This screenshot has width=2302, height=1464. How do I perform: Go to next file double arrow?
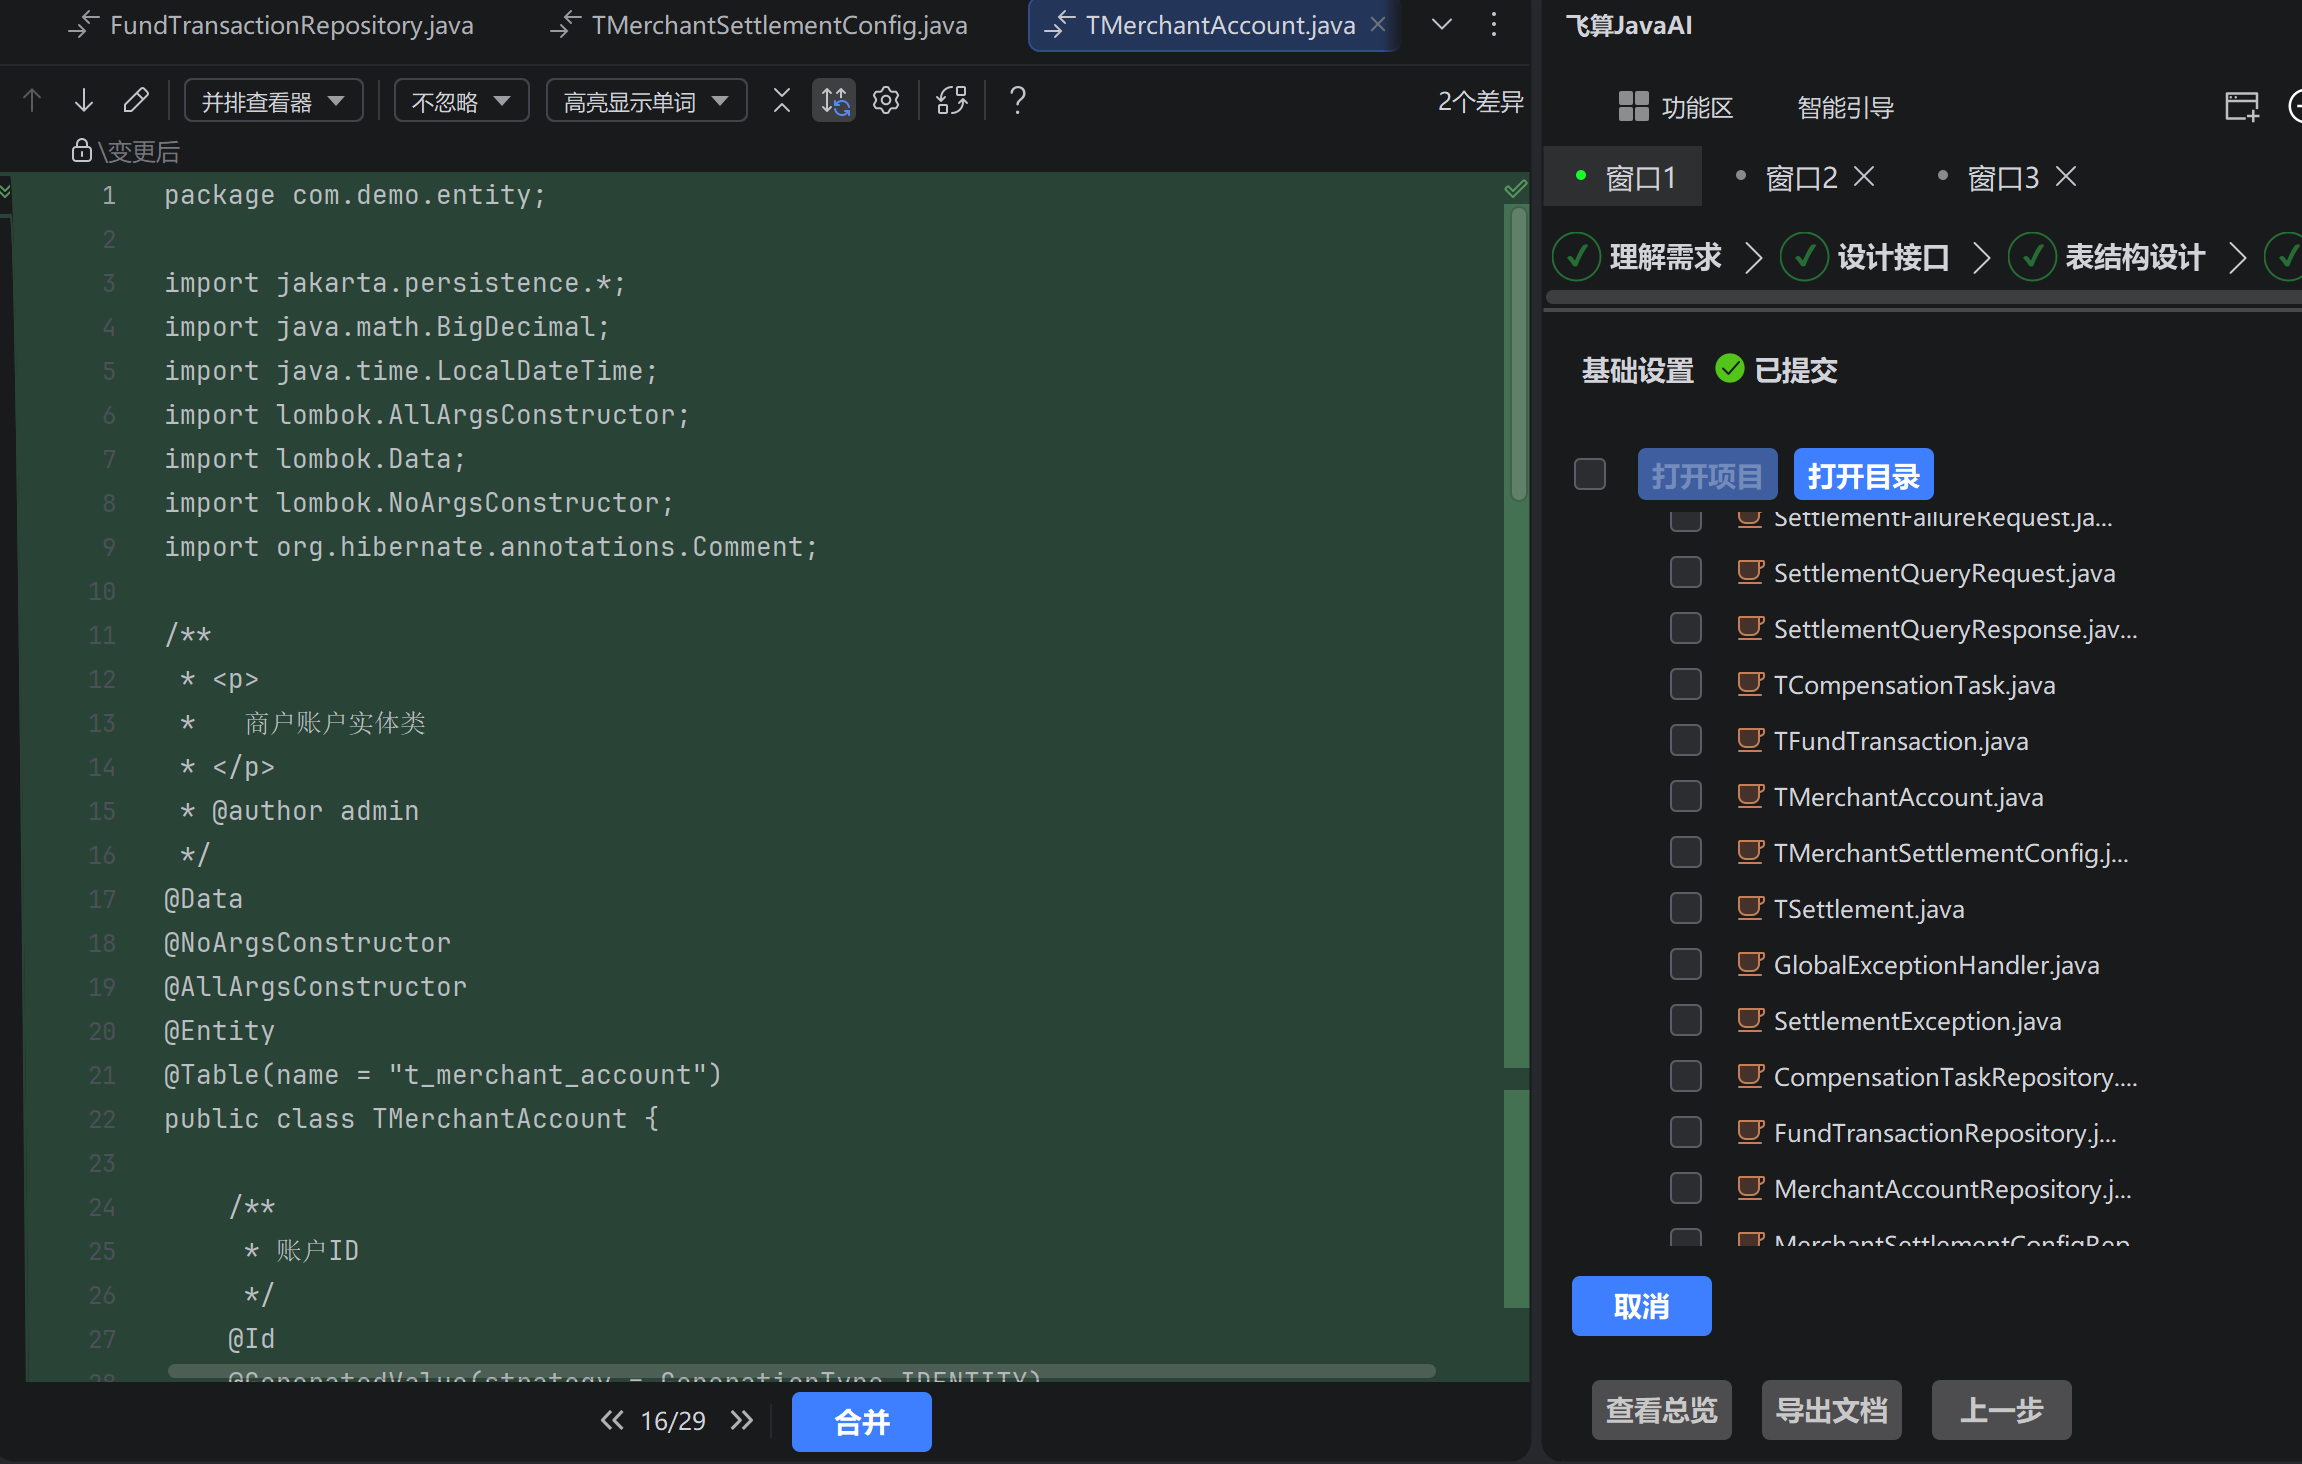[x=741, y=1420]
